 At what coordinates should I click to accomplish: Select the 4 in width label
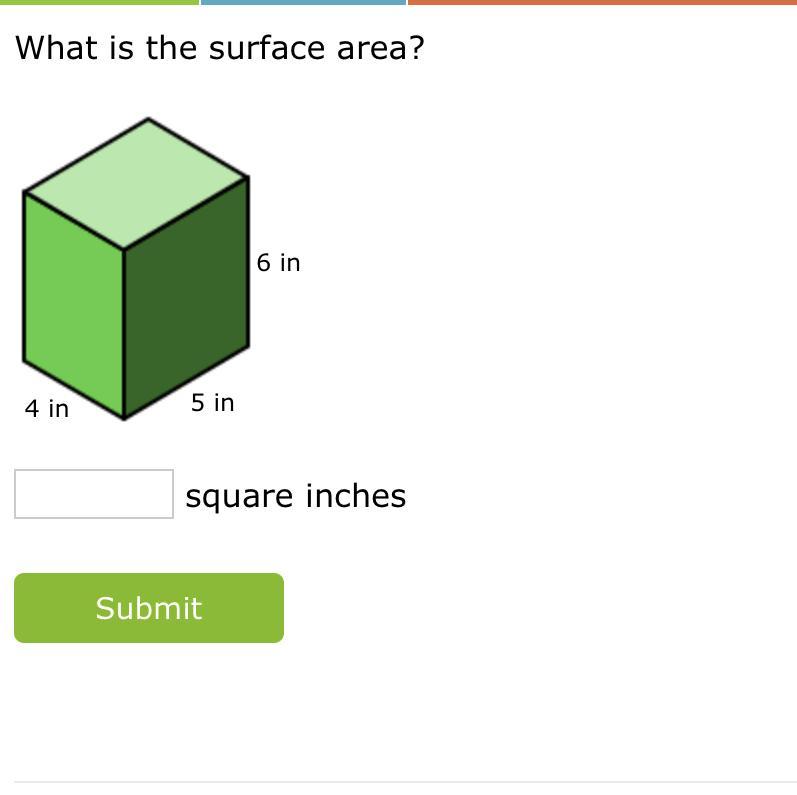[47, 409]
